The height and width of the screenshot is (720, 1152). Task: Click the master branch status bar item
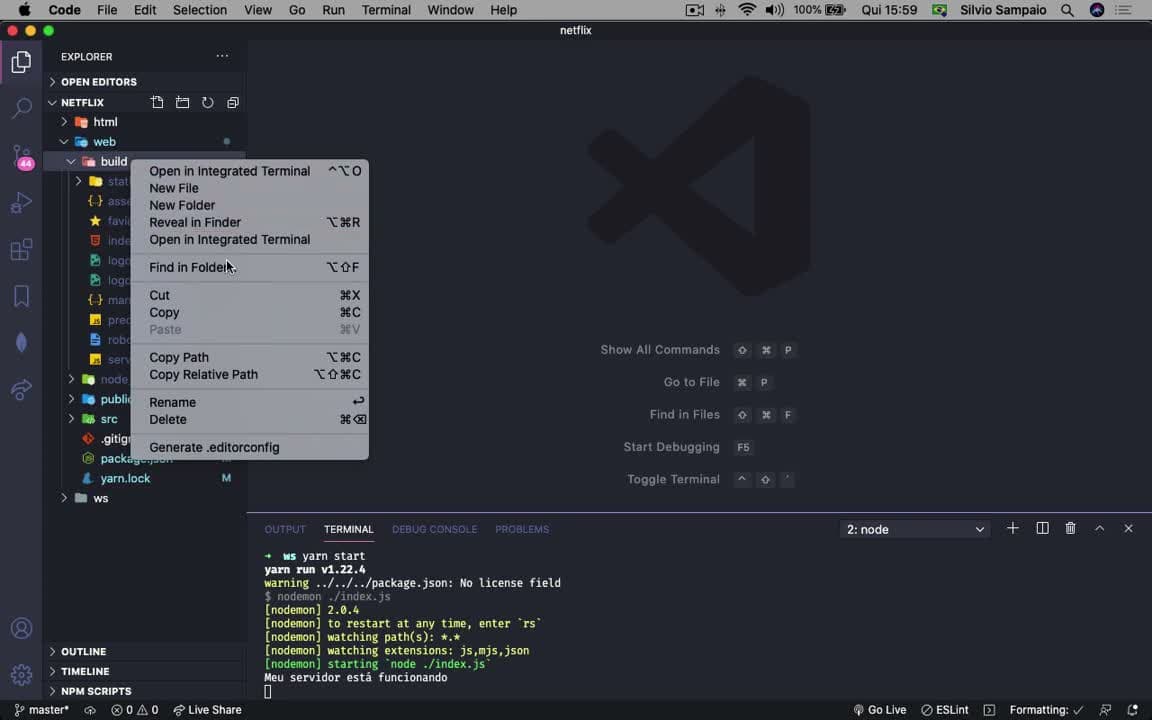[x=41, y=710]
